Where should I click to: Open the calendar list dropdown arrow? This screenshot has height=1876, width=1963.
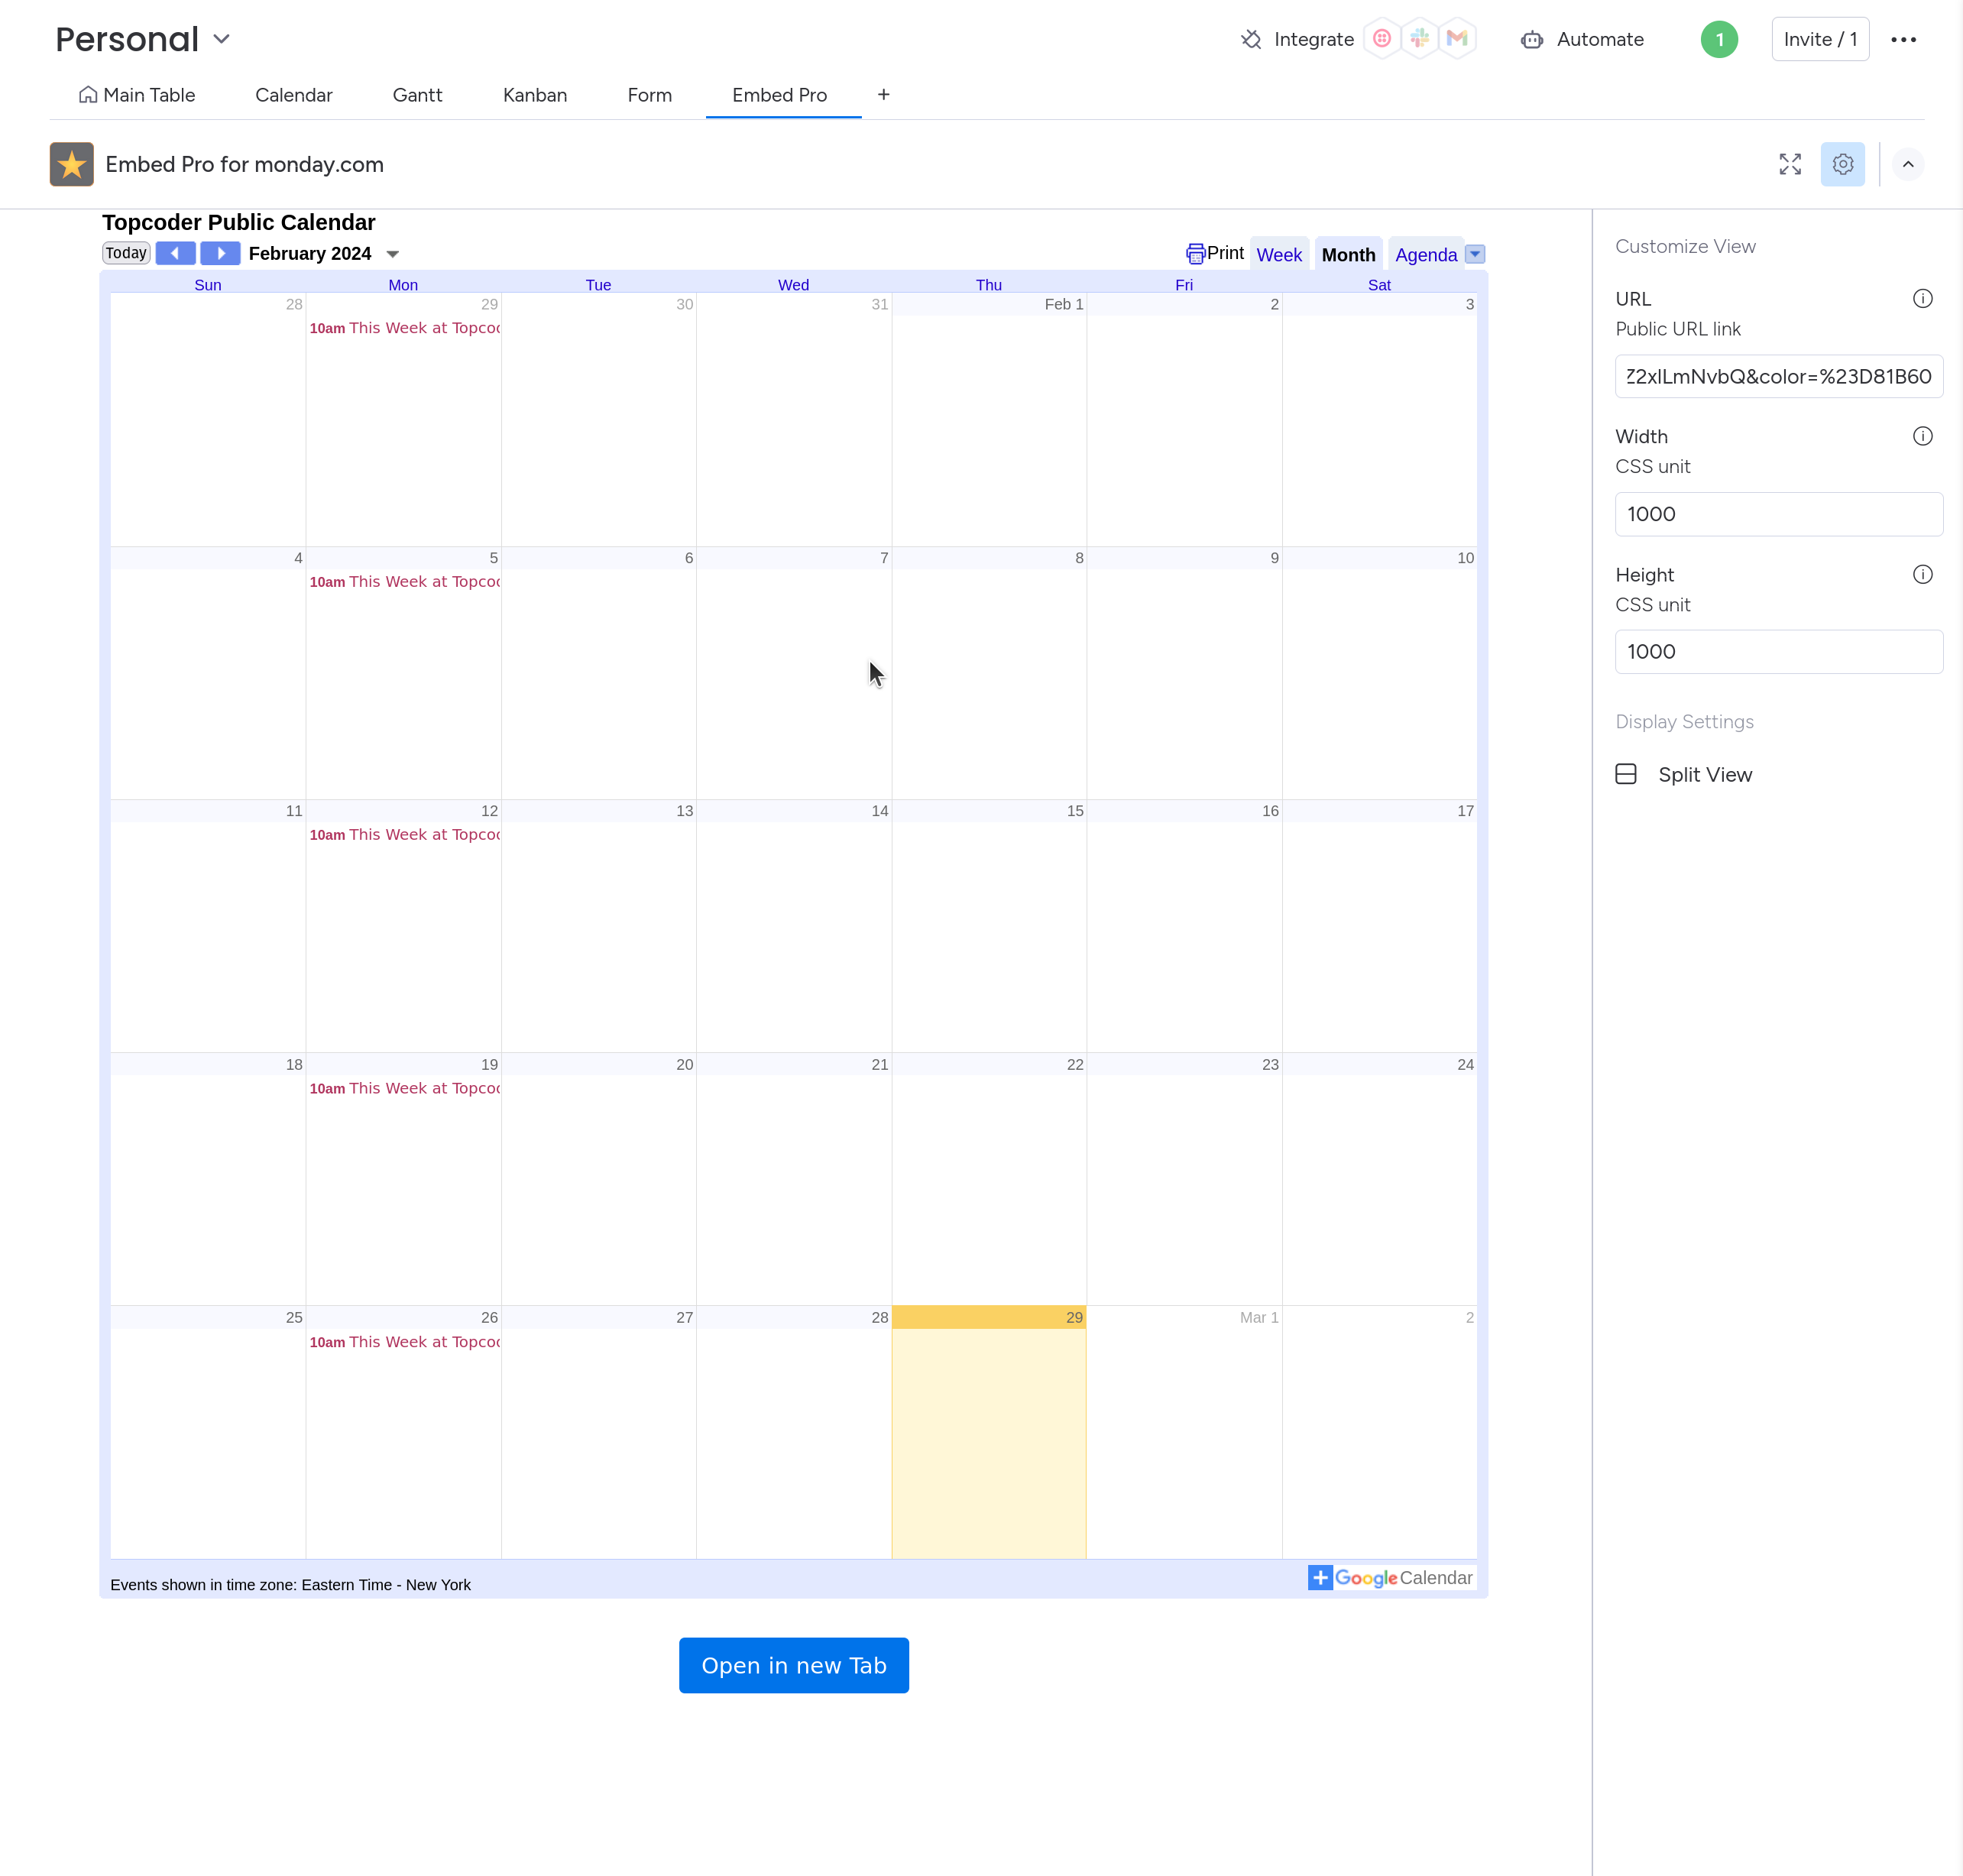pos(1475,254)
